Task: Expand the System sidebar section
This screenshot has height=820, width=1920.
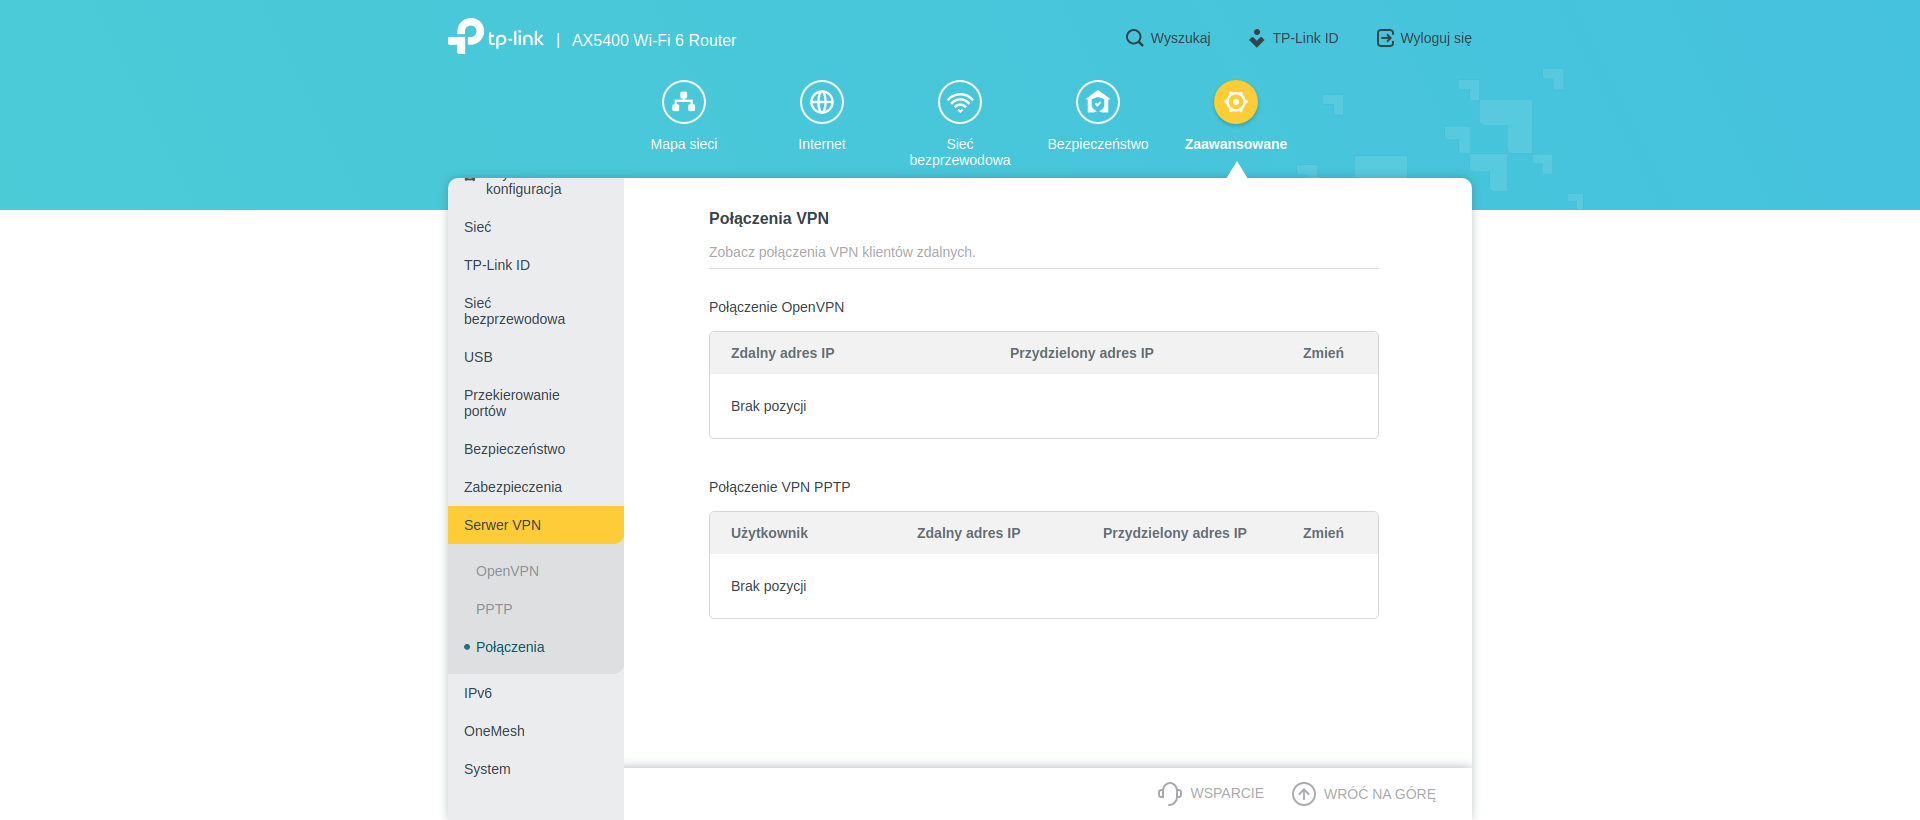Action: [x=487, y=769]
